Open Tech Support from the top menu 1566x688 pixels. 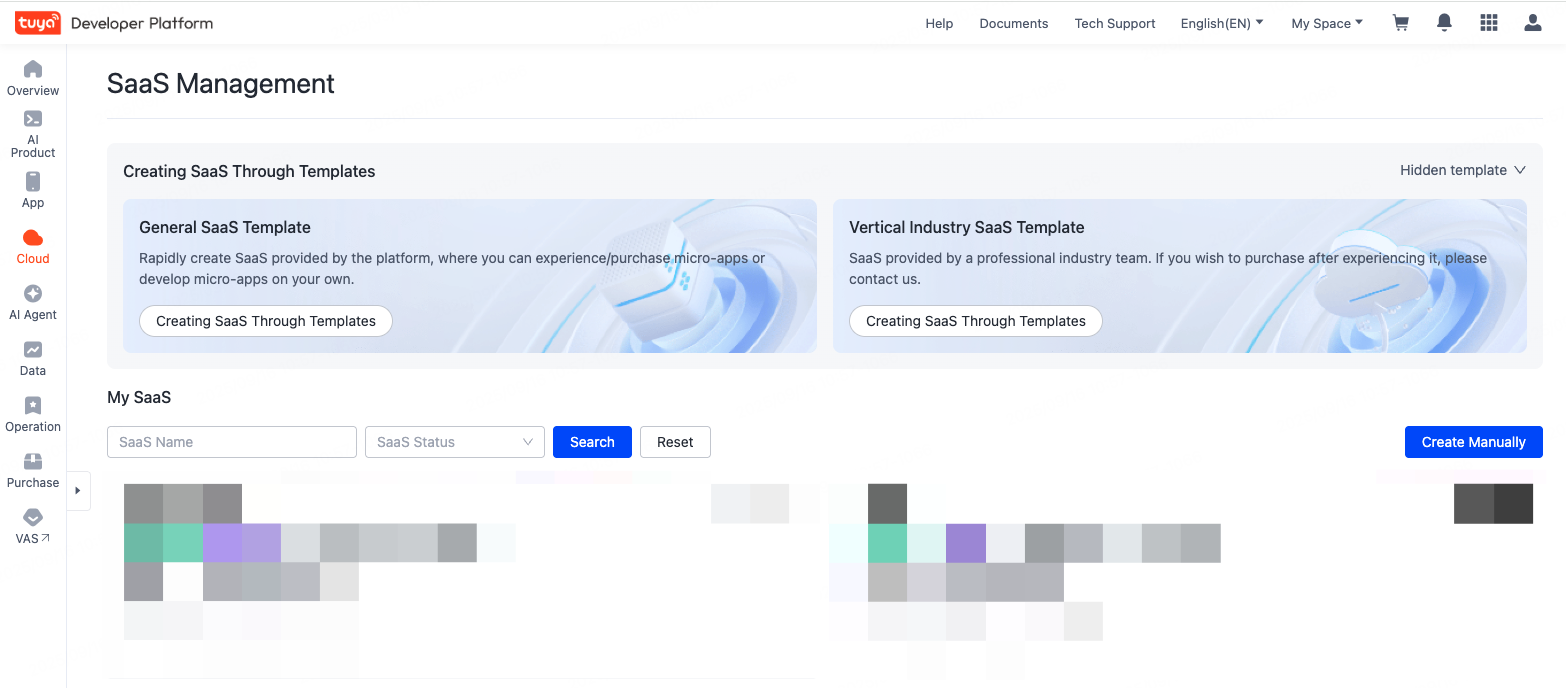(1114, 22)
